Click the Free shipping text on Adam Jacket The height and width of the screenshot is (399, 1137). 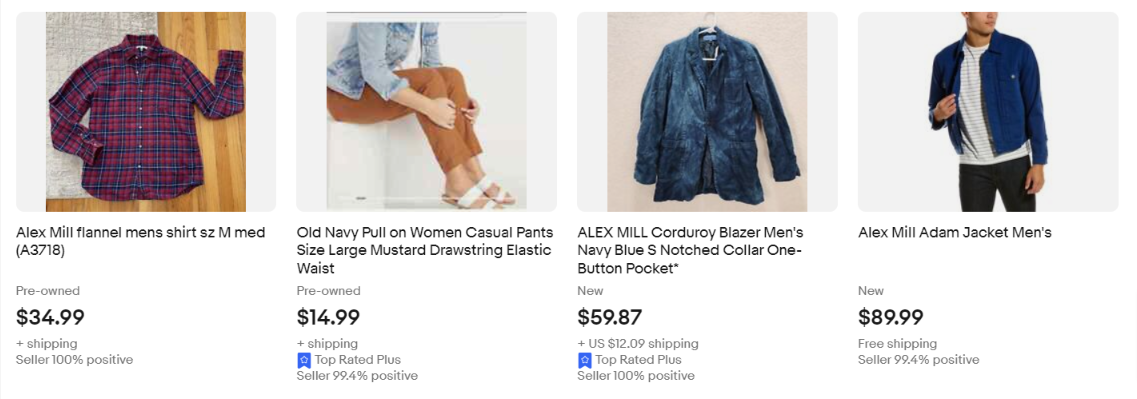(x=897, y=343)
